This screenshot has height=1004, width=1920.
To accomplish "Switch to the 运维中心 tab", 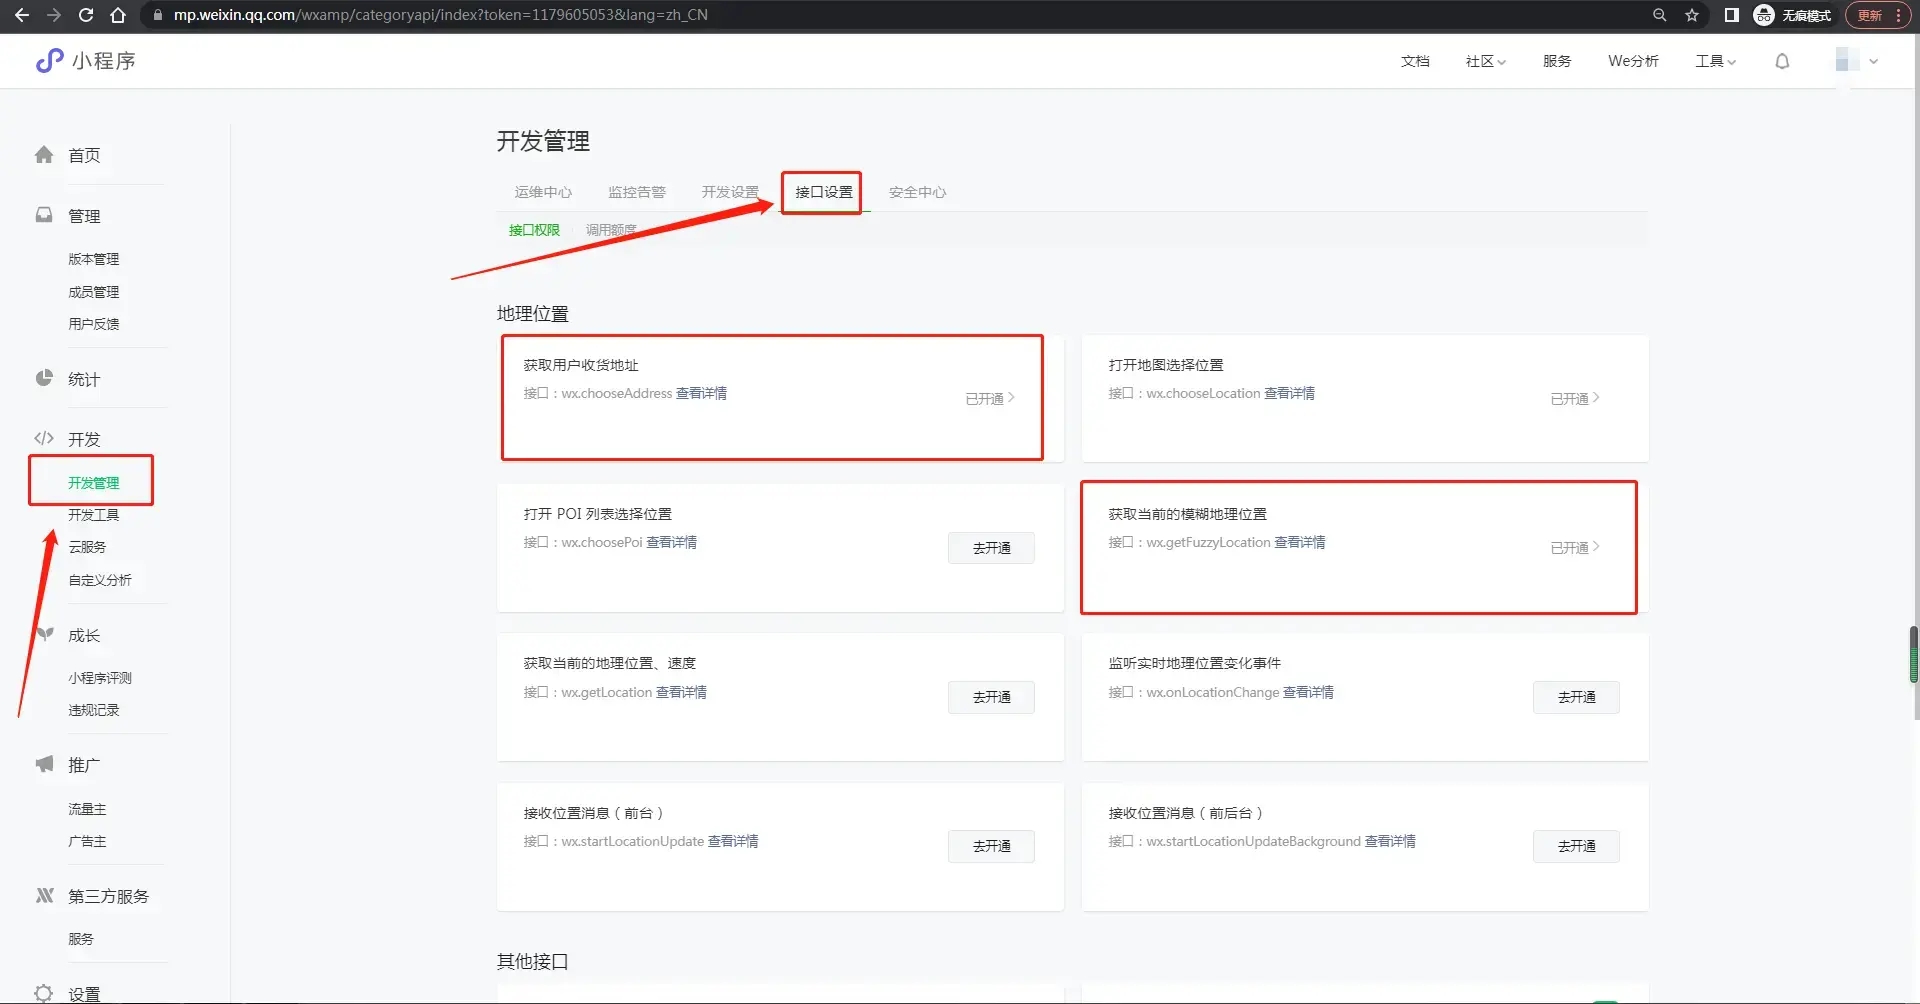I will coord(543,192).
